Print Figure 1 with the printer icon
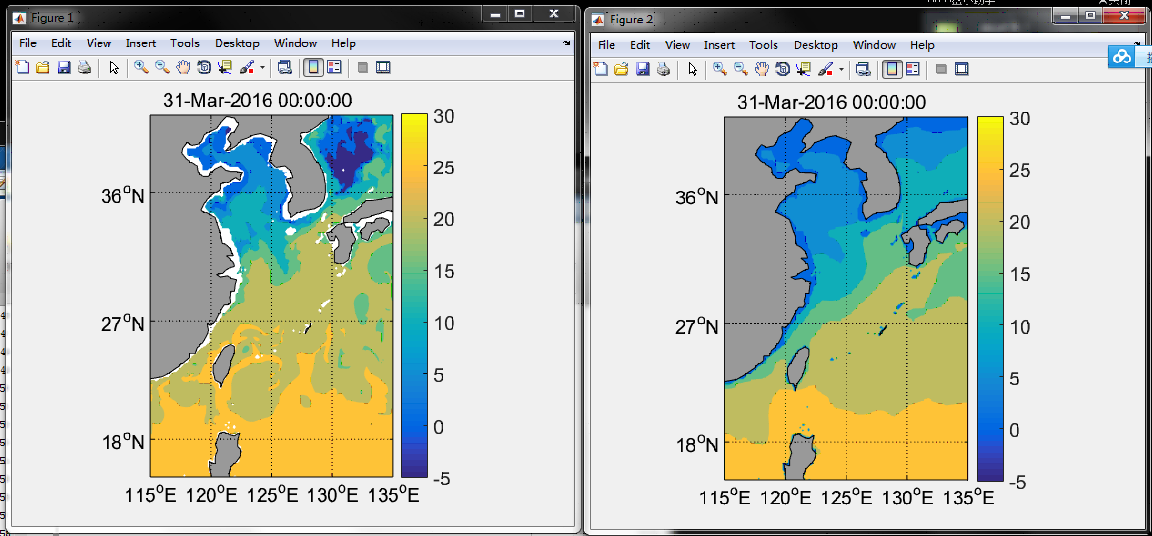This screenshot has height=536, width=1152. 85,68
